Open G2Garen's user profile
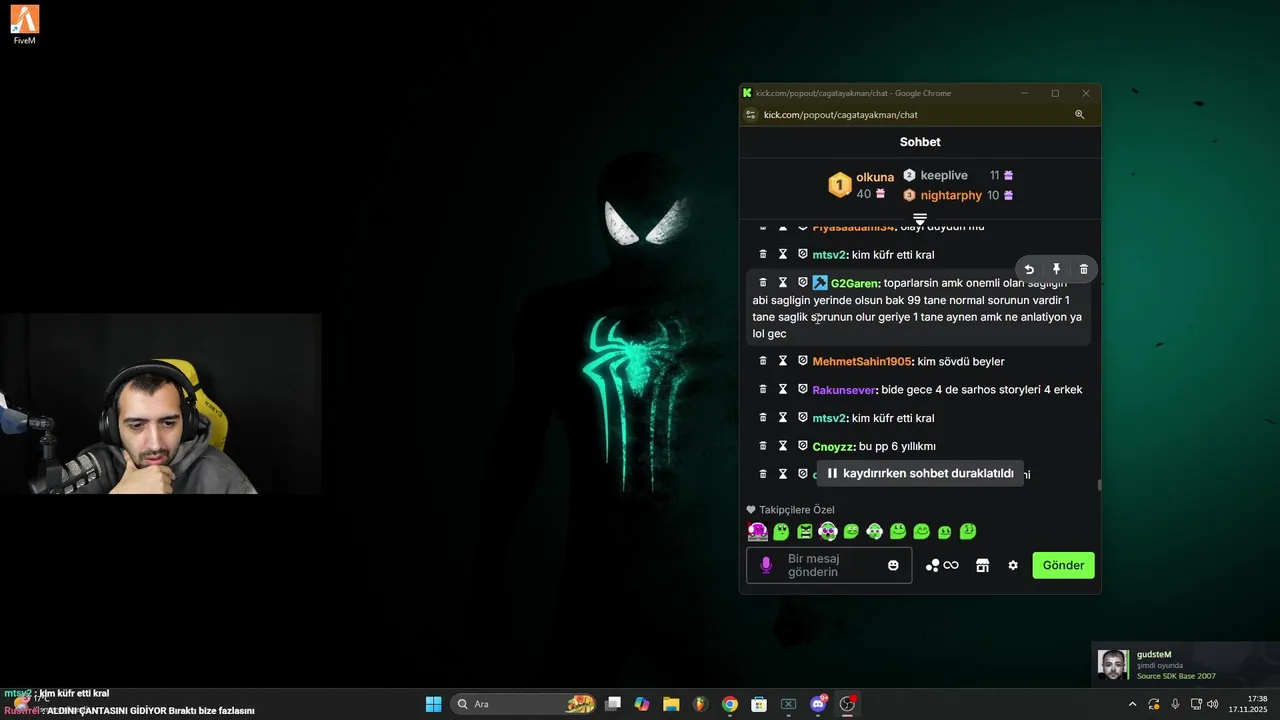 pos(854,283)
